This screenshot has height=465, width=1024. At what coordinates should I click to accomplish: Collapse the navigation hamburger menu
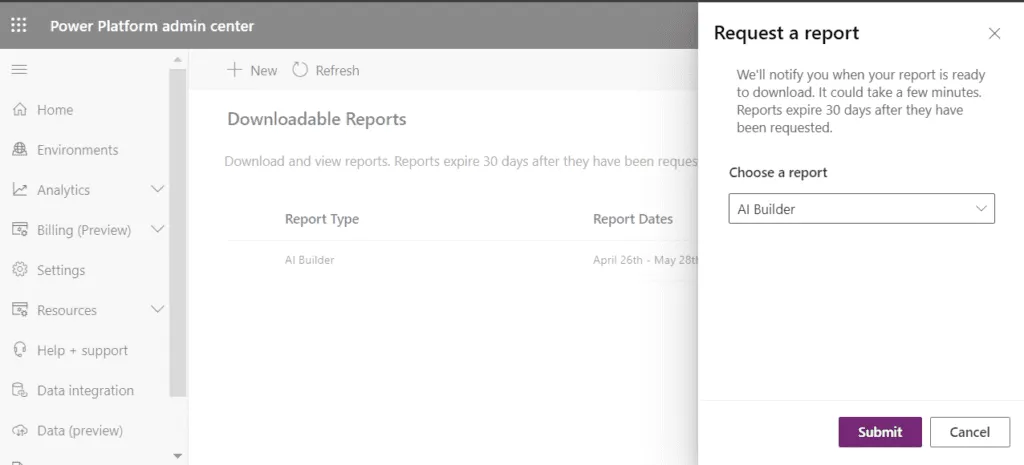[x=19, y=69]
